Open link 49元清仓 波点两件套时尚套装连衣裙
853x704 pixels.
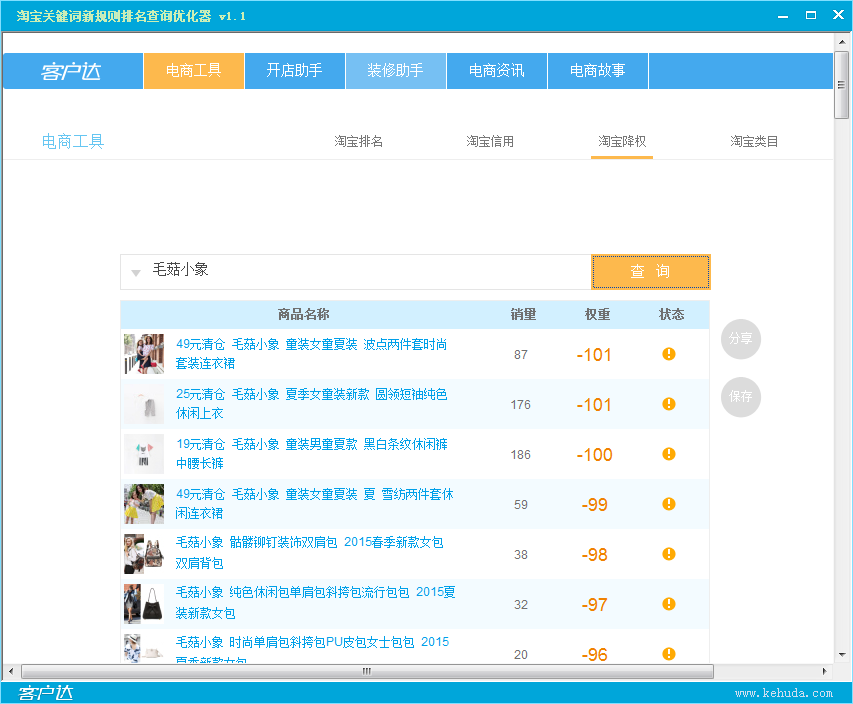[x=311, y=354]
